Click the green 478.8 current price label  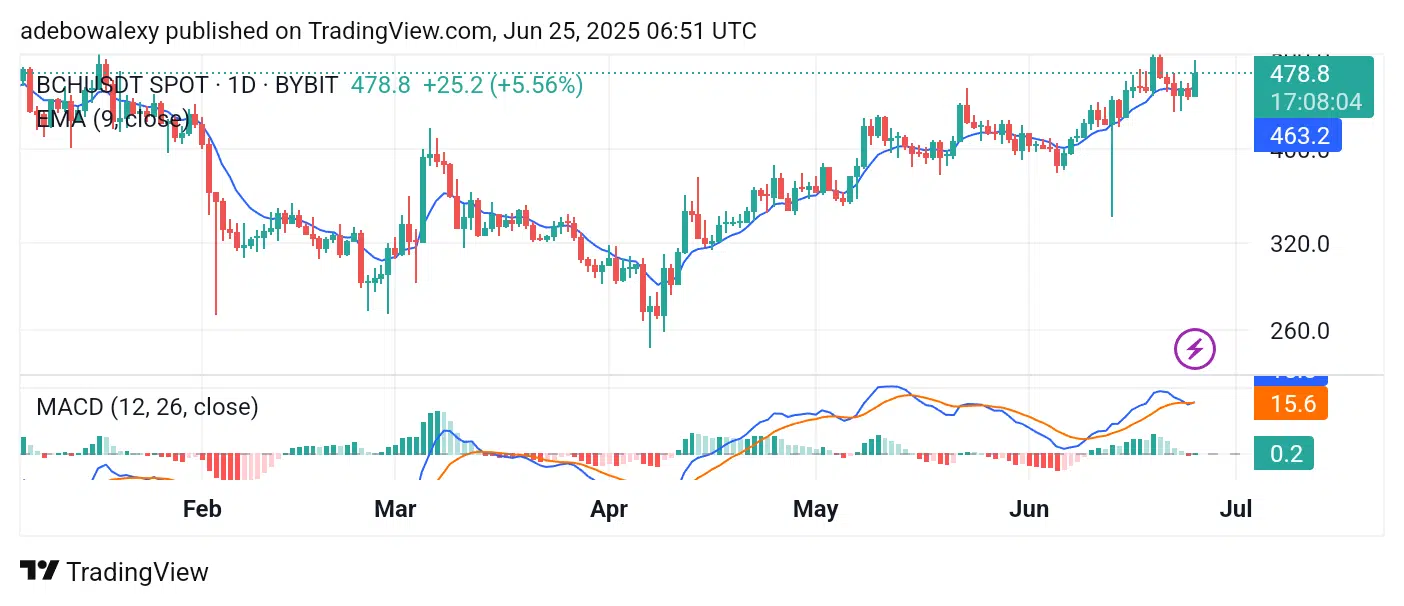click(1300, 74)
